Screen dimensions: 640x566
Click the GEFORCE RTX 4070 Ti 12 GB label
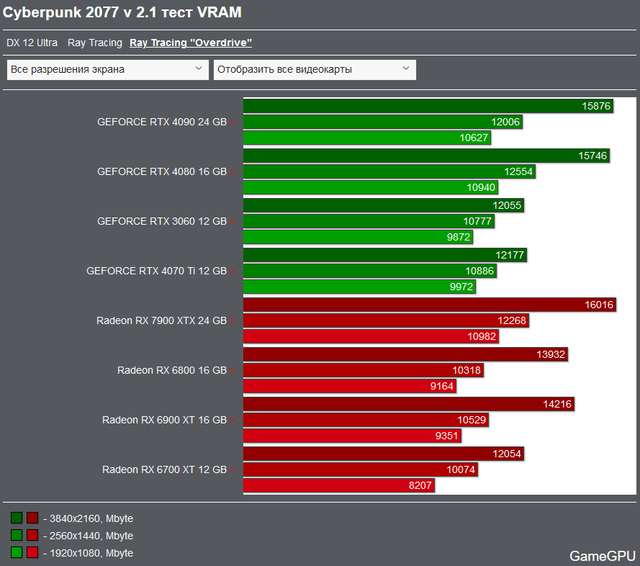click(x=156, y=271)
